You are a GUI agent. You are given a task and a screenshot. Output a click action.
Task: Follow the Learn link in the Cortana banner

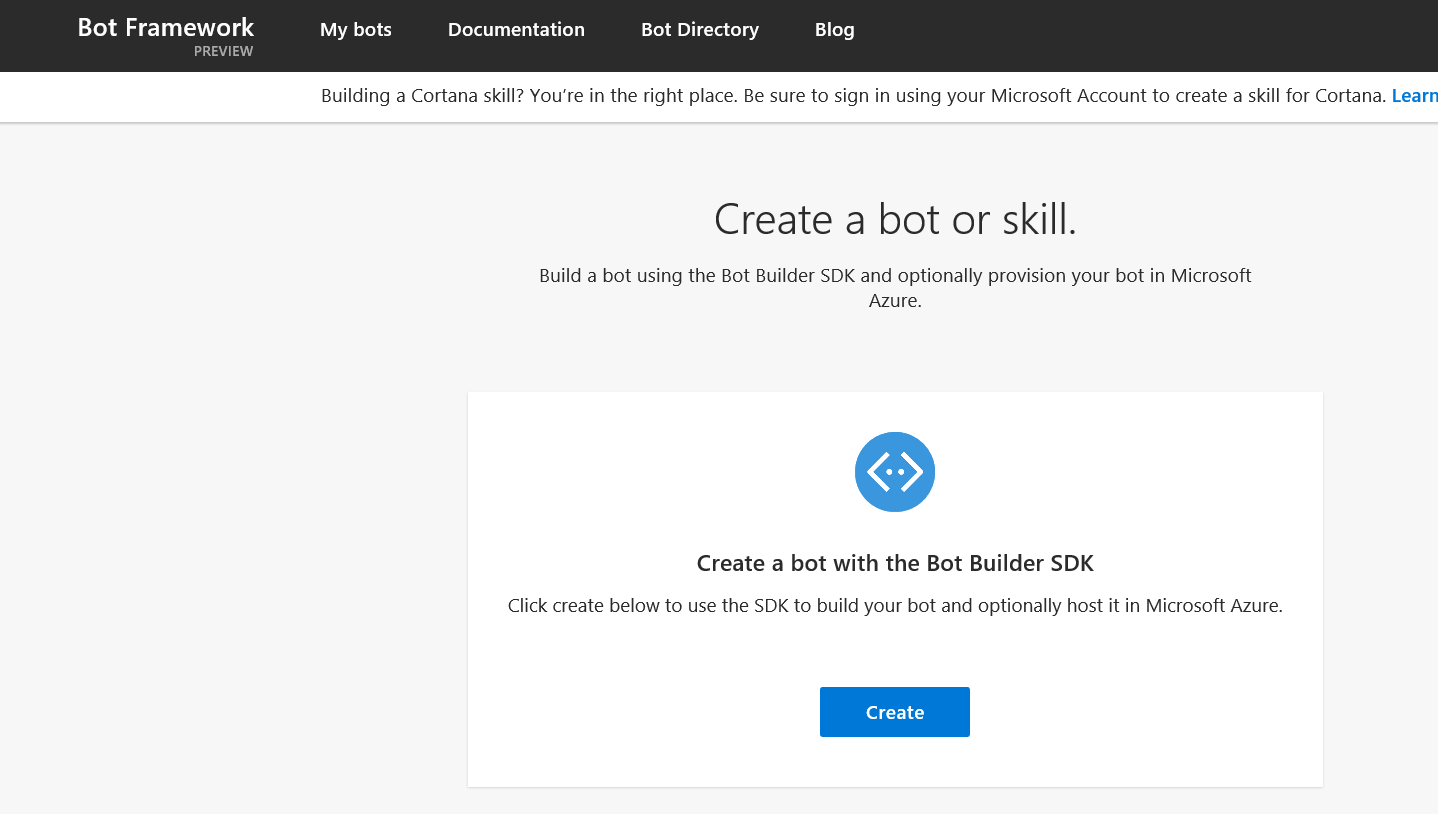[x=1415, y=95]
